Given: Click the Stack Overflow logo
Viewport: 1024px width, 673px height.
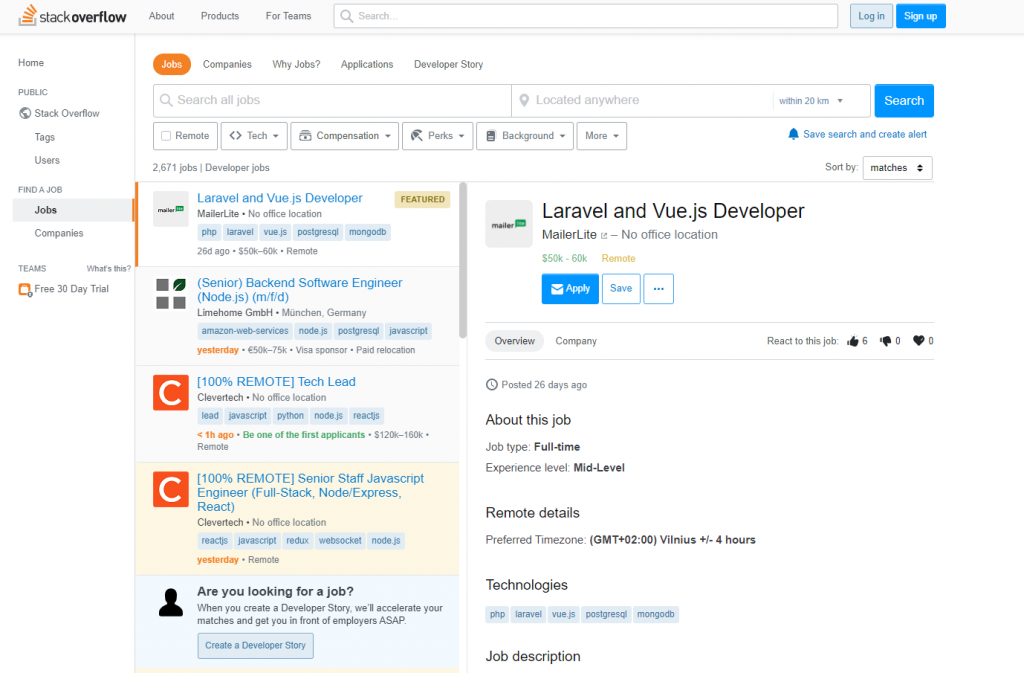Looking at the screenshot, I should [71, 15].
